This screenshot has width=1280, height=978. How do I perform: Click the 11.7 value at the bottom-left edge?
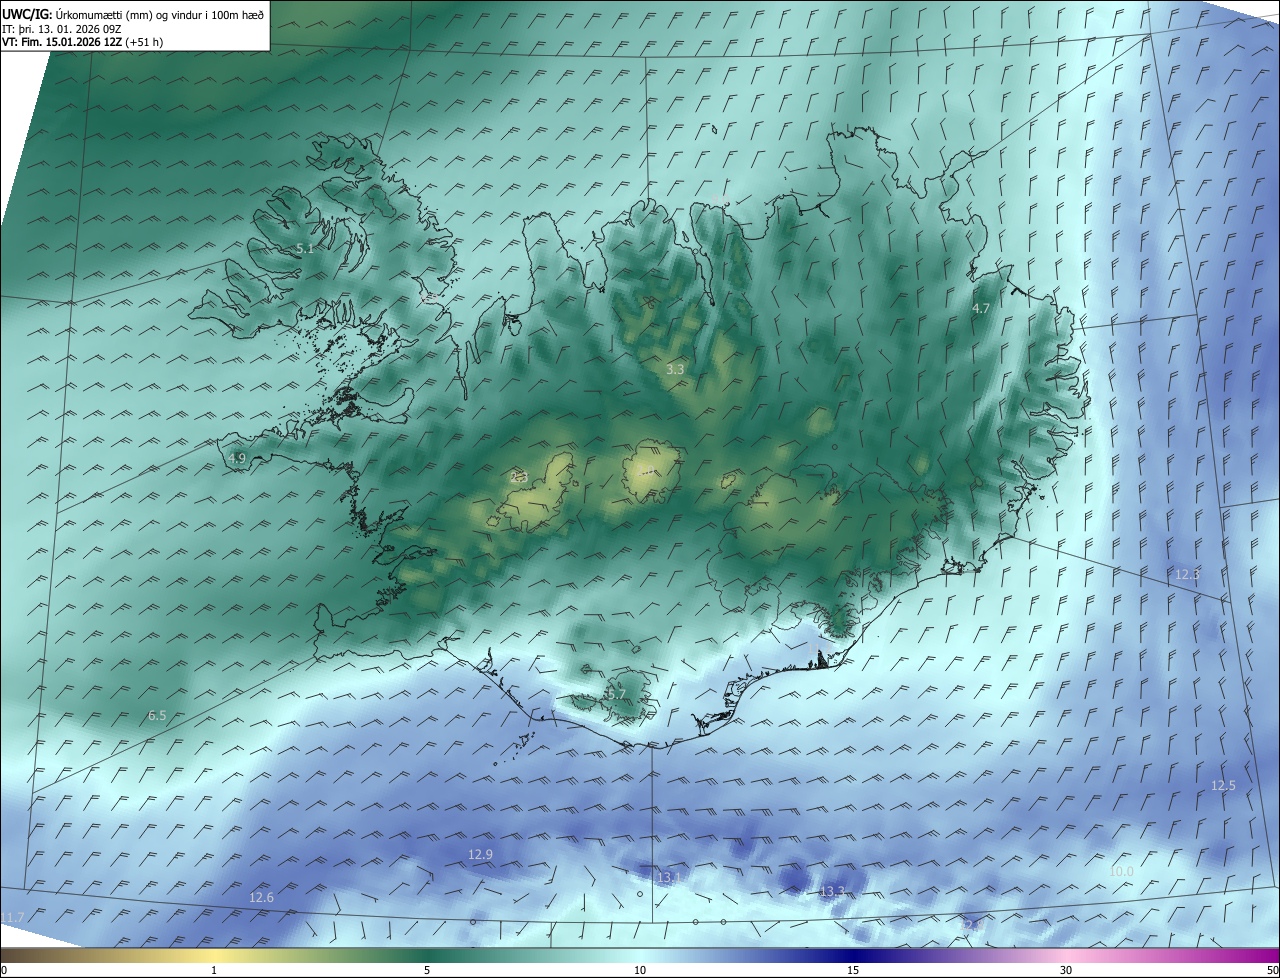tap(13, 917)
